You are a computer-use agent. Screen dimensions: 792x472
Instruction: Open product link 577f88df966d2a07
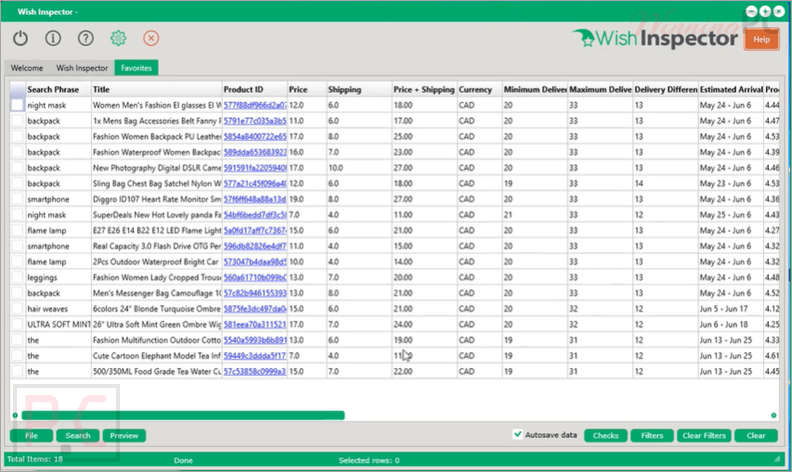(255, 105)
